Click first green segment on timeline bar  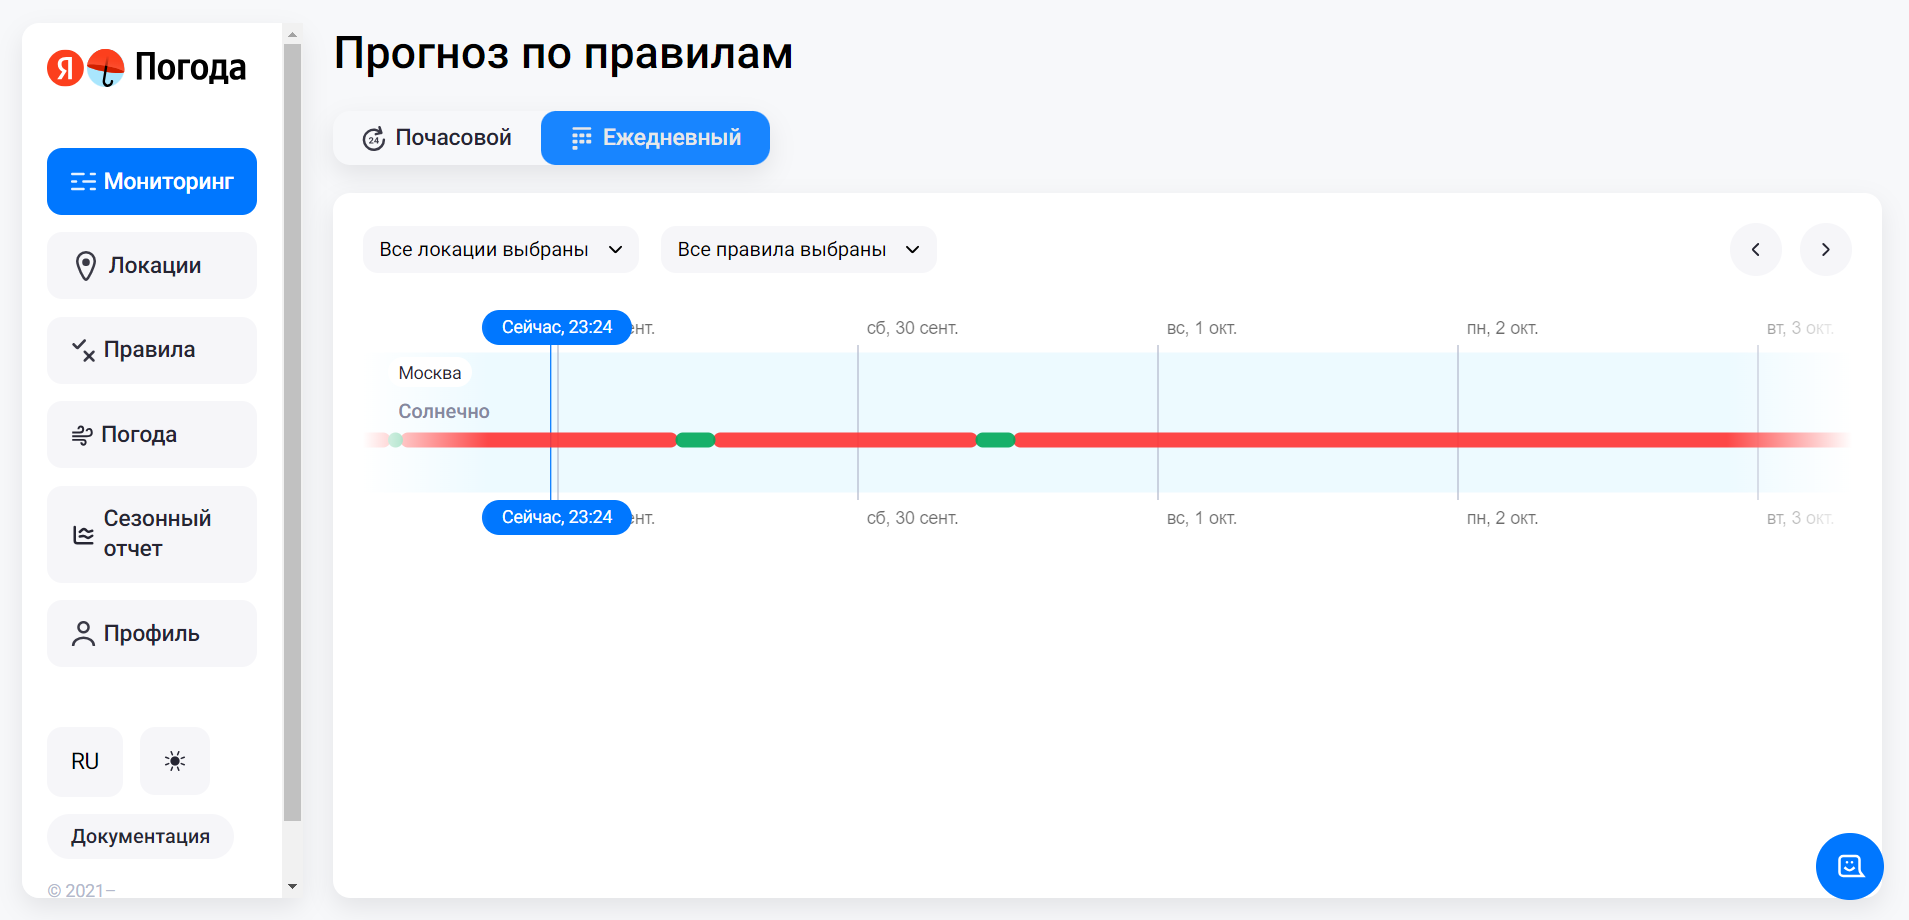(x=695, y=440)
